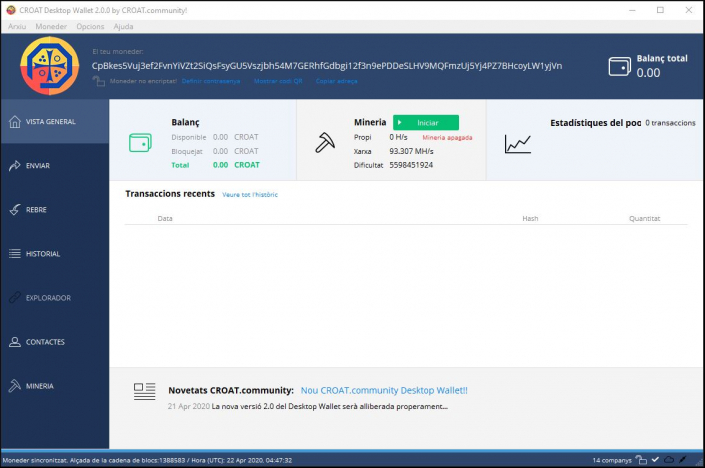Image resolution: width=705 pixels, height=468 pixels.
Task: Maximize the CROAT Desktop Wallet window
Action: pyautogui.click(x=660, y=10)
